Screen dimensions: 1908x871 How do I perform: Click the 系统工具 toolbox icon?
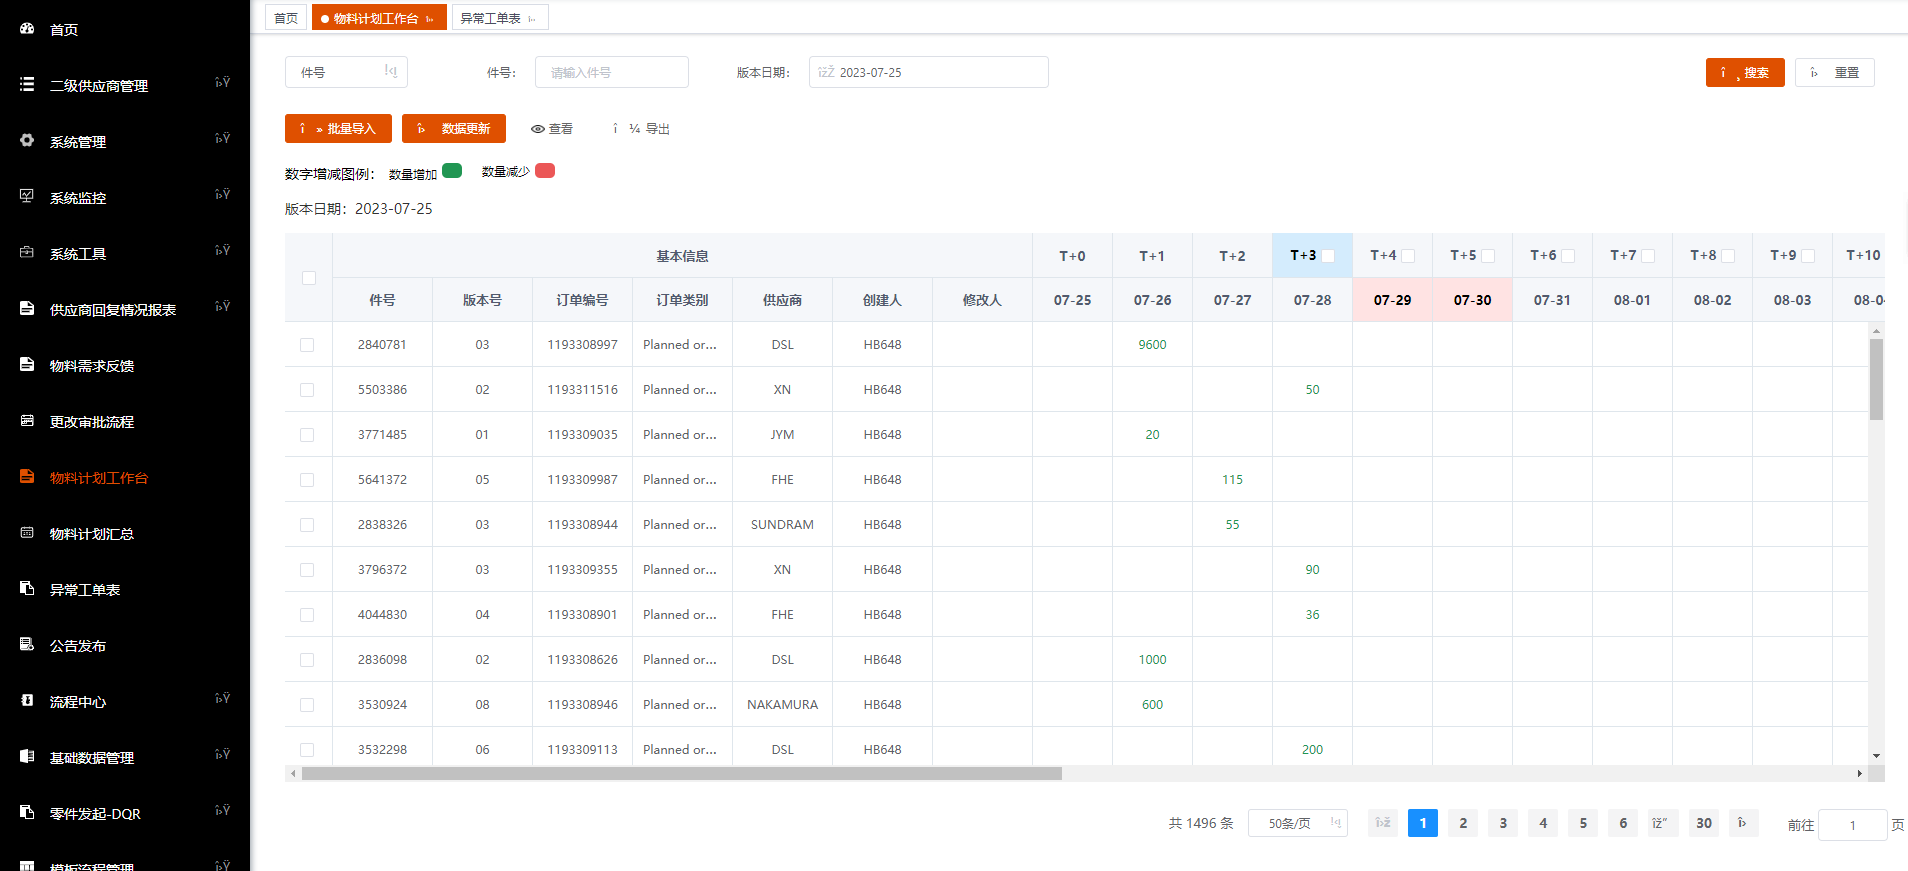click(27, 253)
